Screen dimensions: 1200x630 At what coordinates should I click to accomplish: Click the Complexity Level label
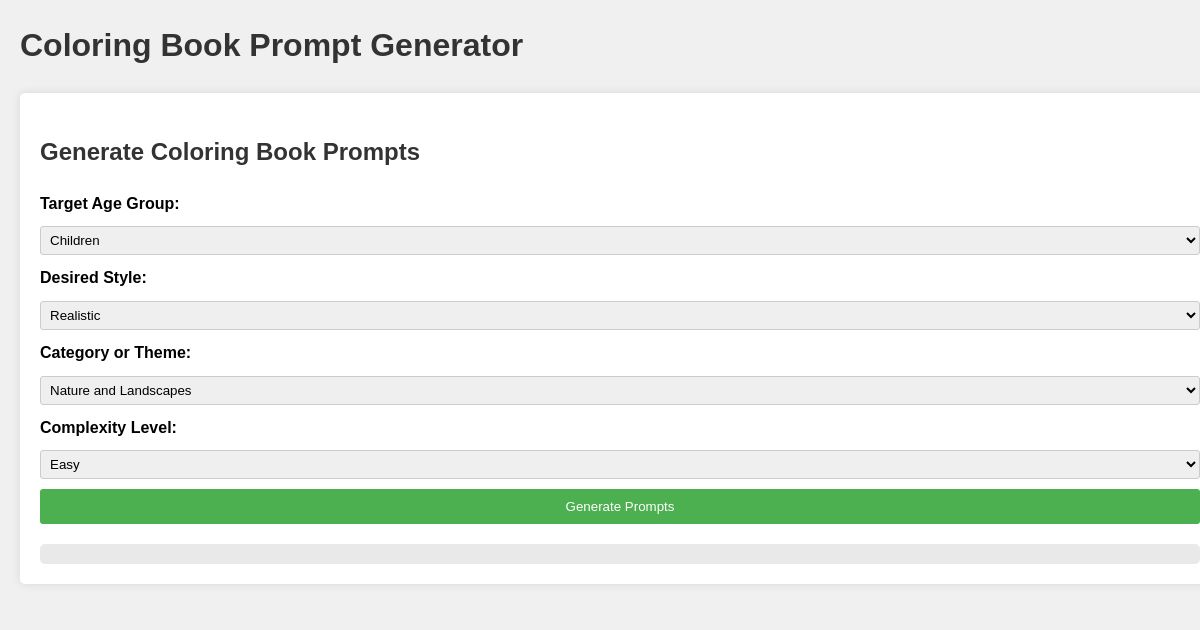coord(108,428)
